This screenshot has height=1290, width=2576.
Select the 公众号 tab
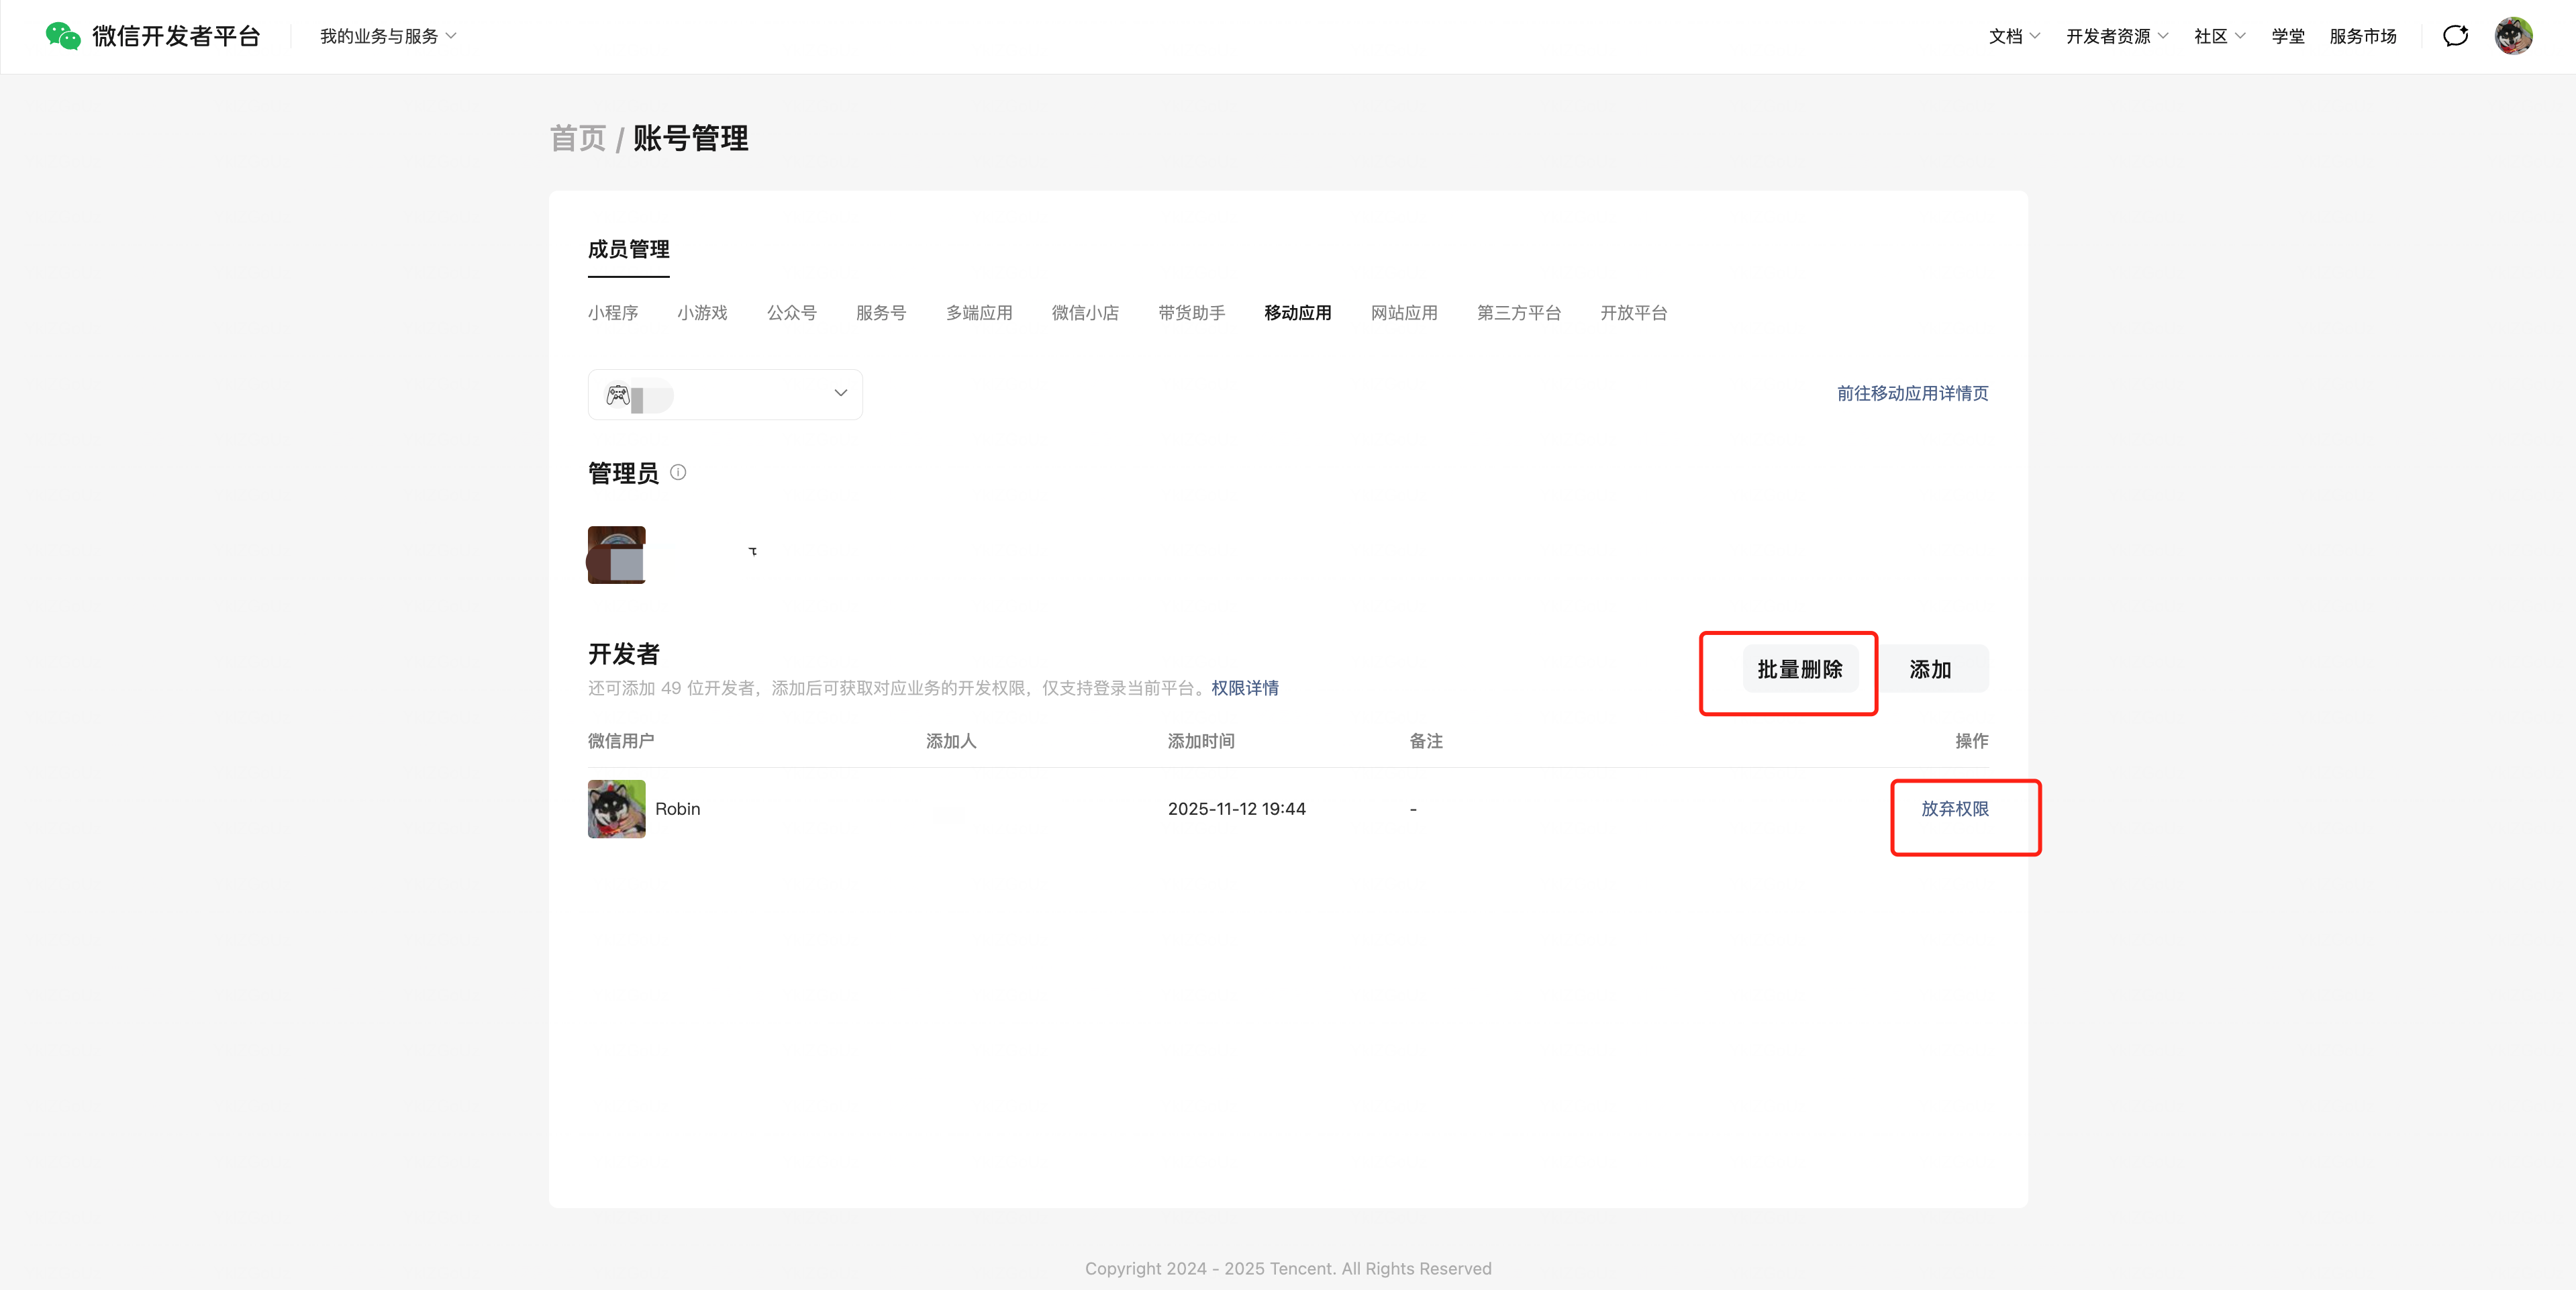(791, 313)
